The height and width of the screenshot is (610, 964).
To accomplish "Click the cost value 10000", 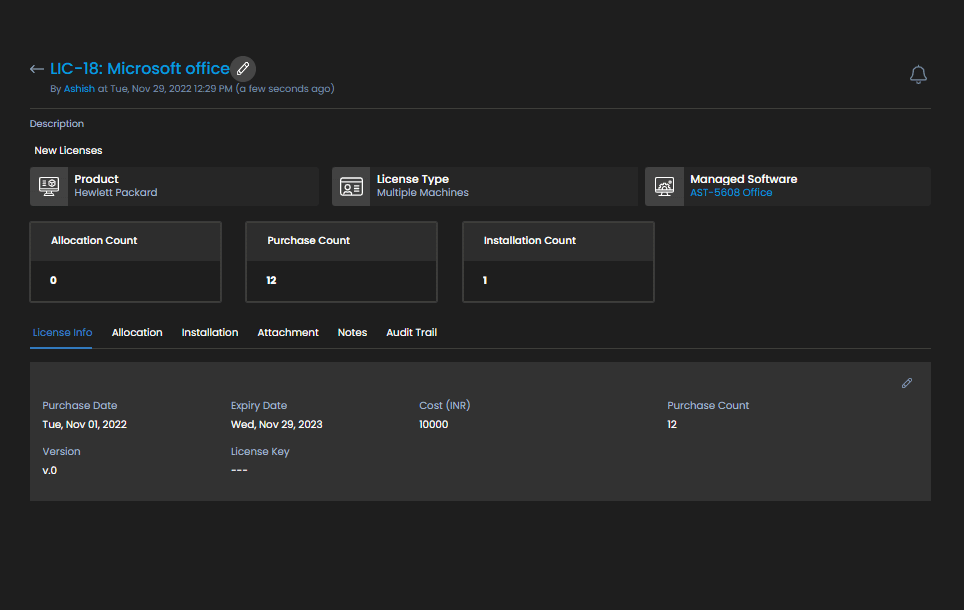I will pos(433,424).
